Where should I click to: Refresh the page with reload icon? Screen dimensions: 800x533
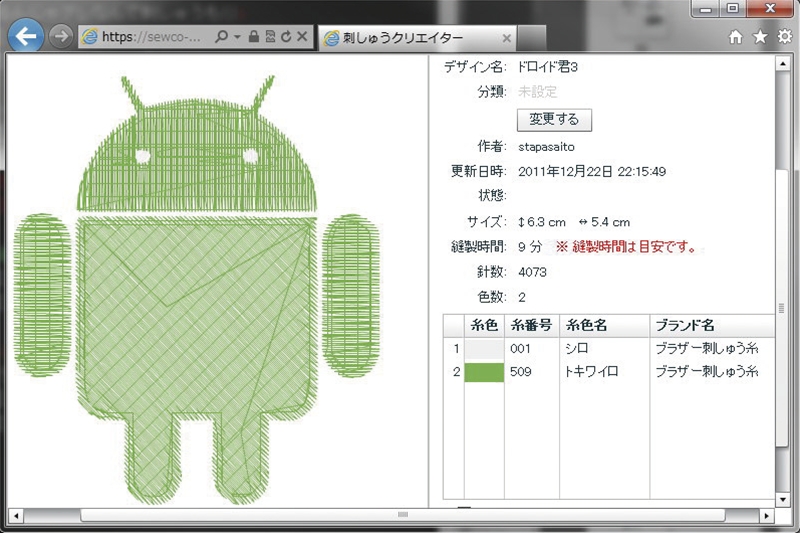(x=286, y=37)
